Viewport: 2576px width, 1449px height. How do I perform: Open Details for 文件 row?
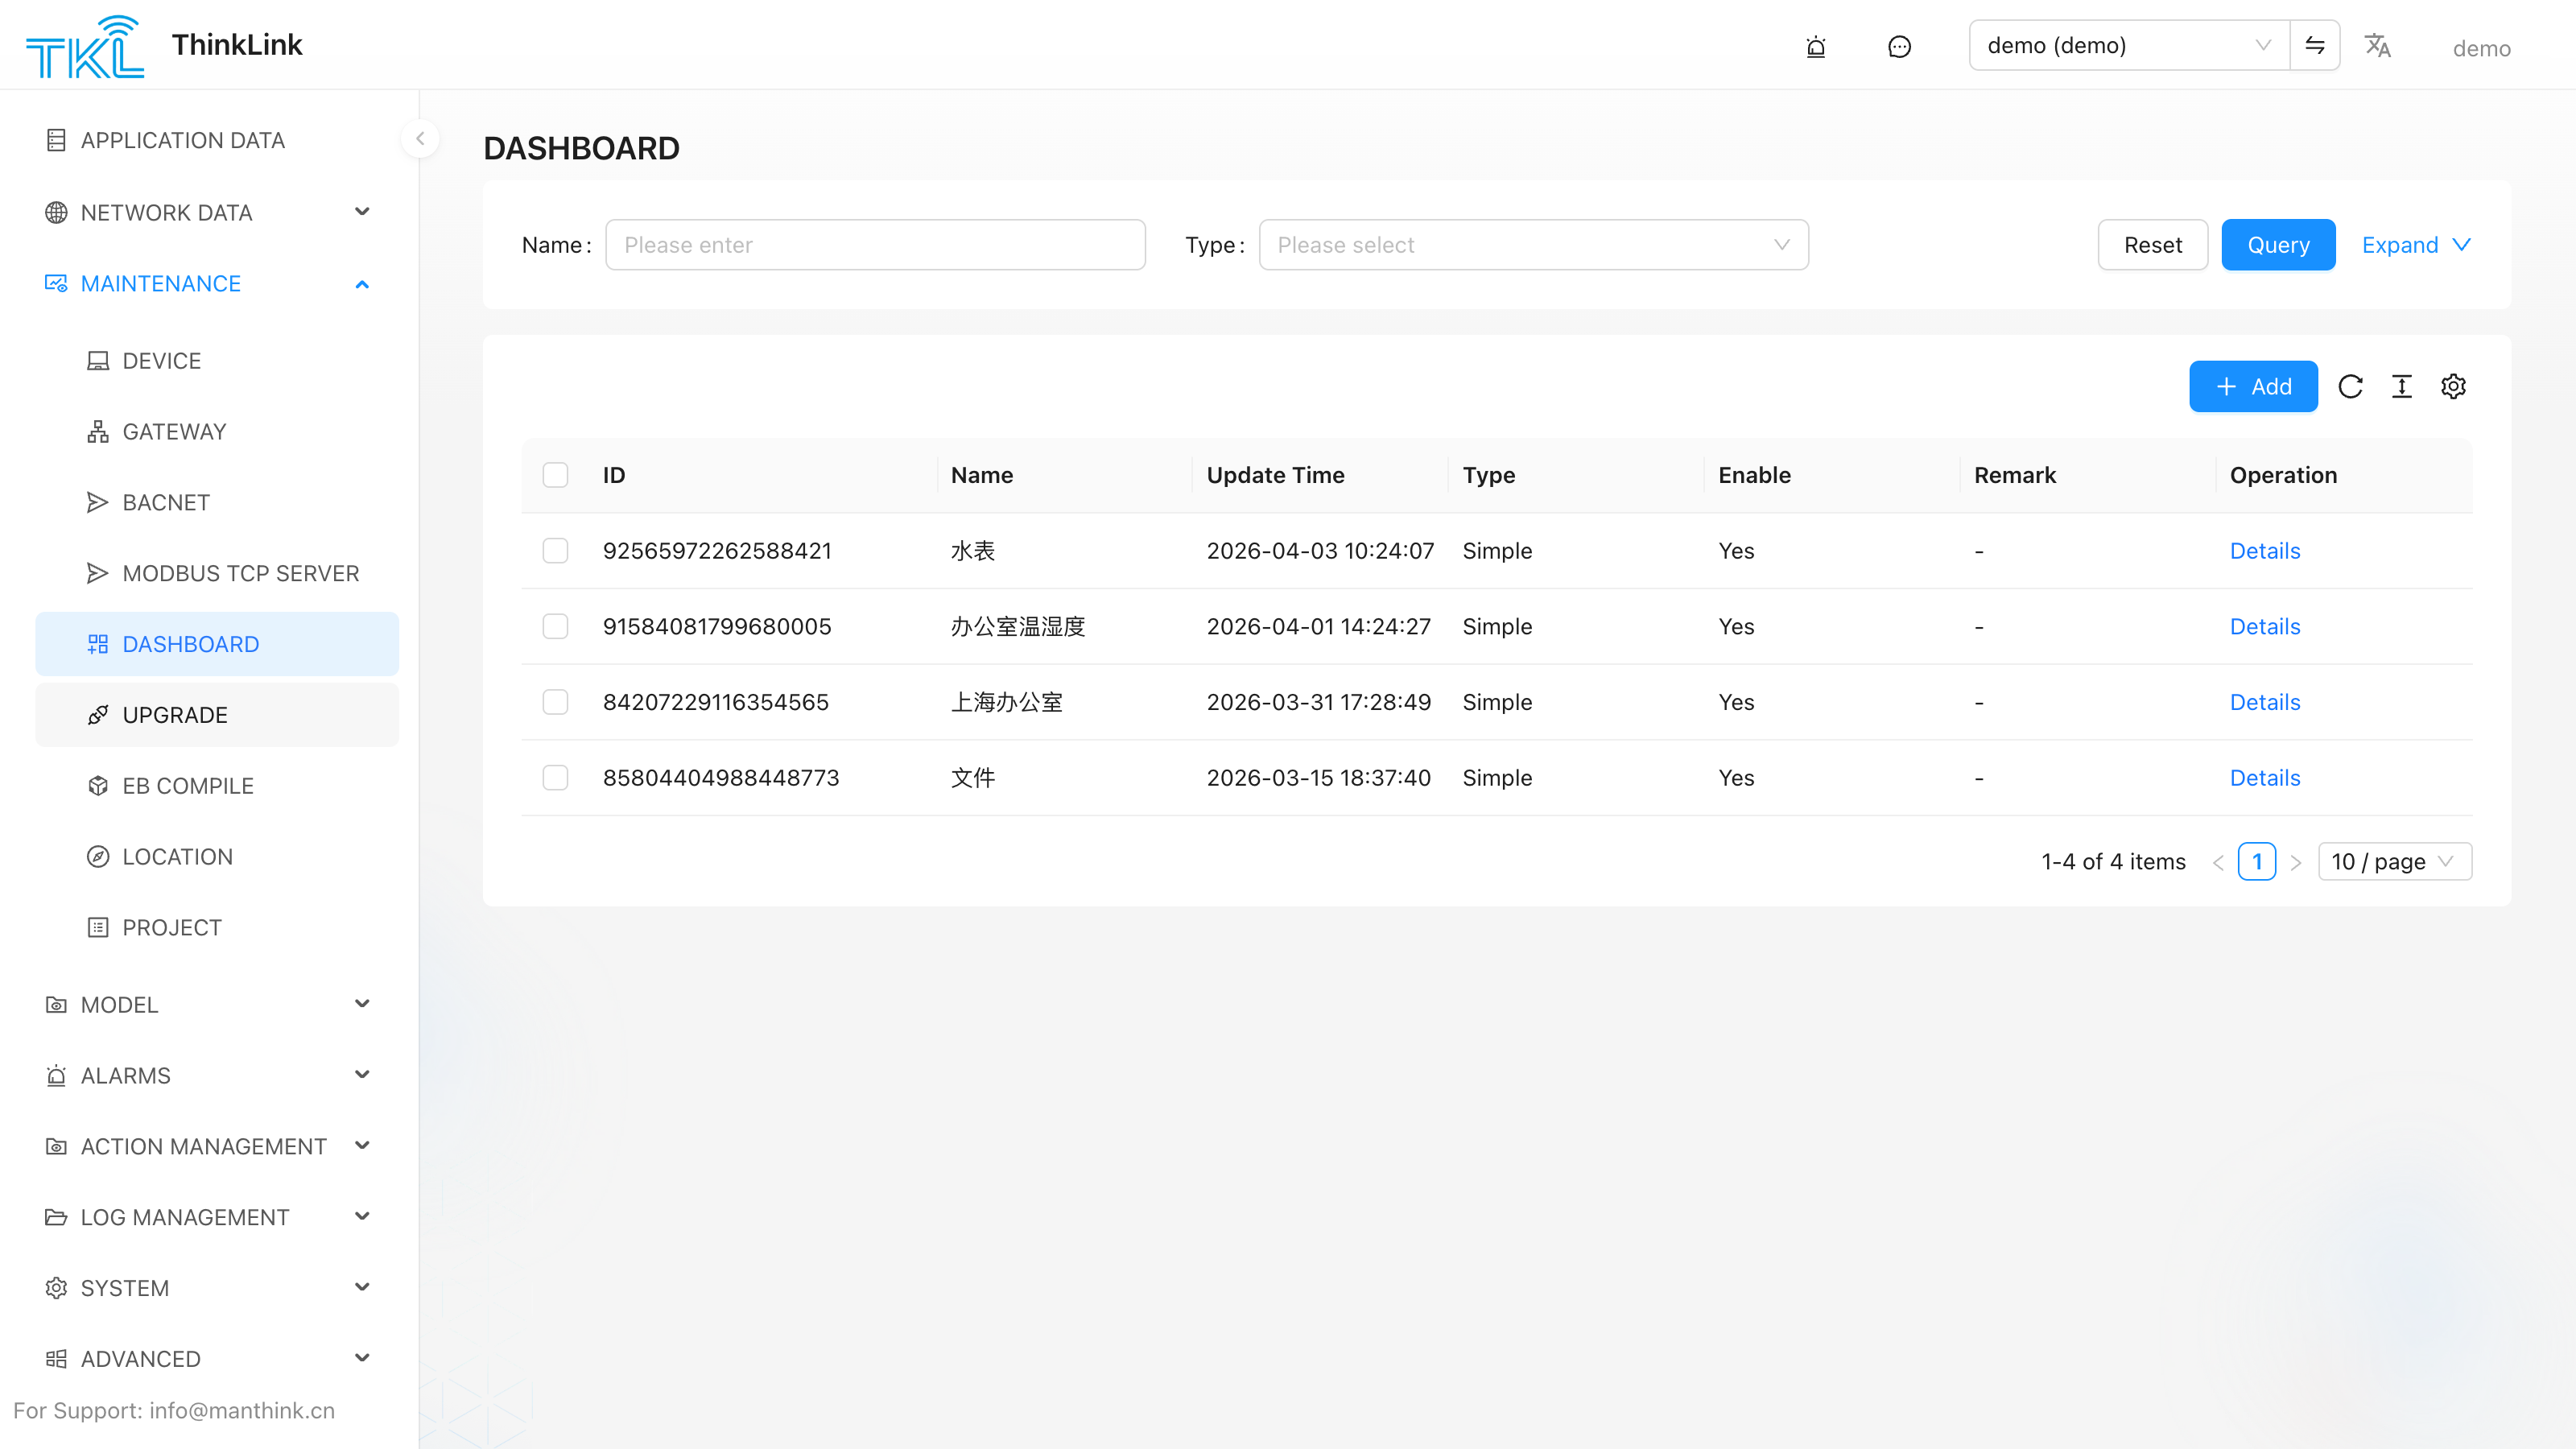(x=2265, y=777)
